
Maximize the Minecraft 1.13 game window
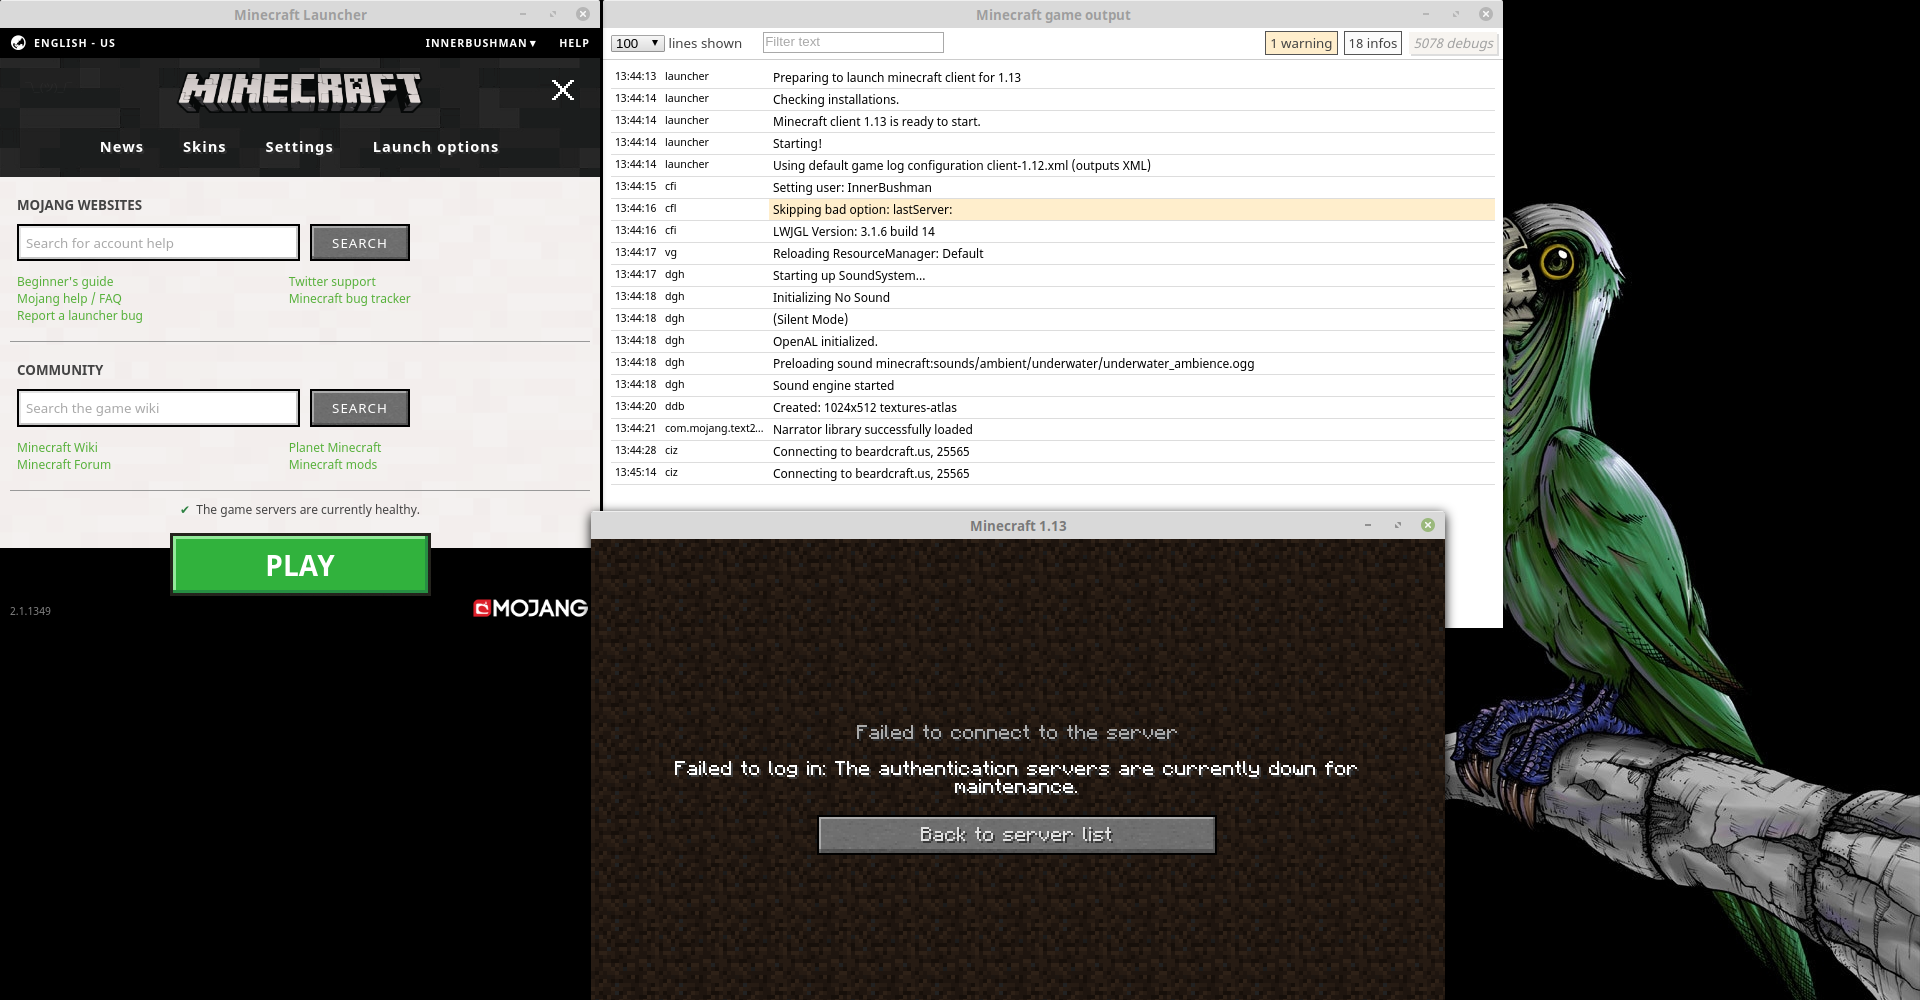(1397, 525)
